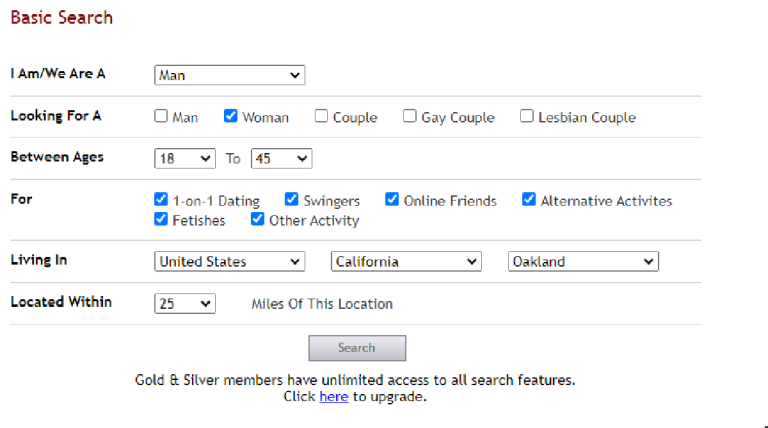Image resolution: width=768 pixels, height=428 pixels.
Task: Uncheck the Online Friends option
Action: (392, 199)
